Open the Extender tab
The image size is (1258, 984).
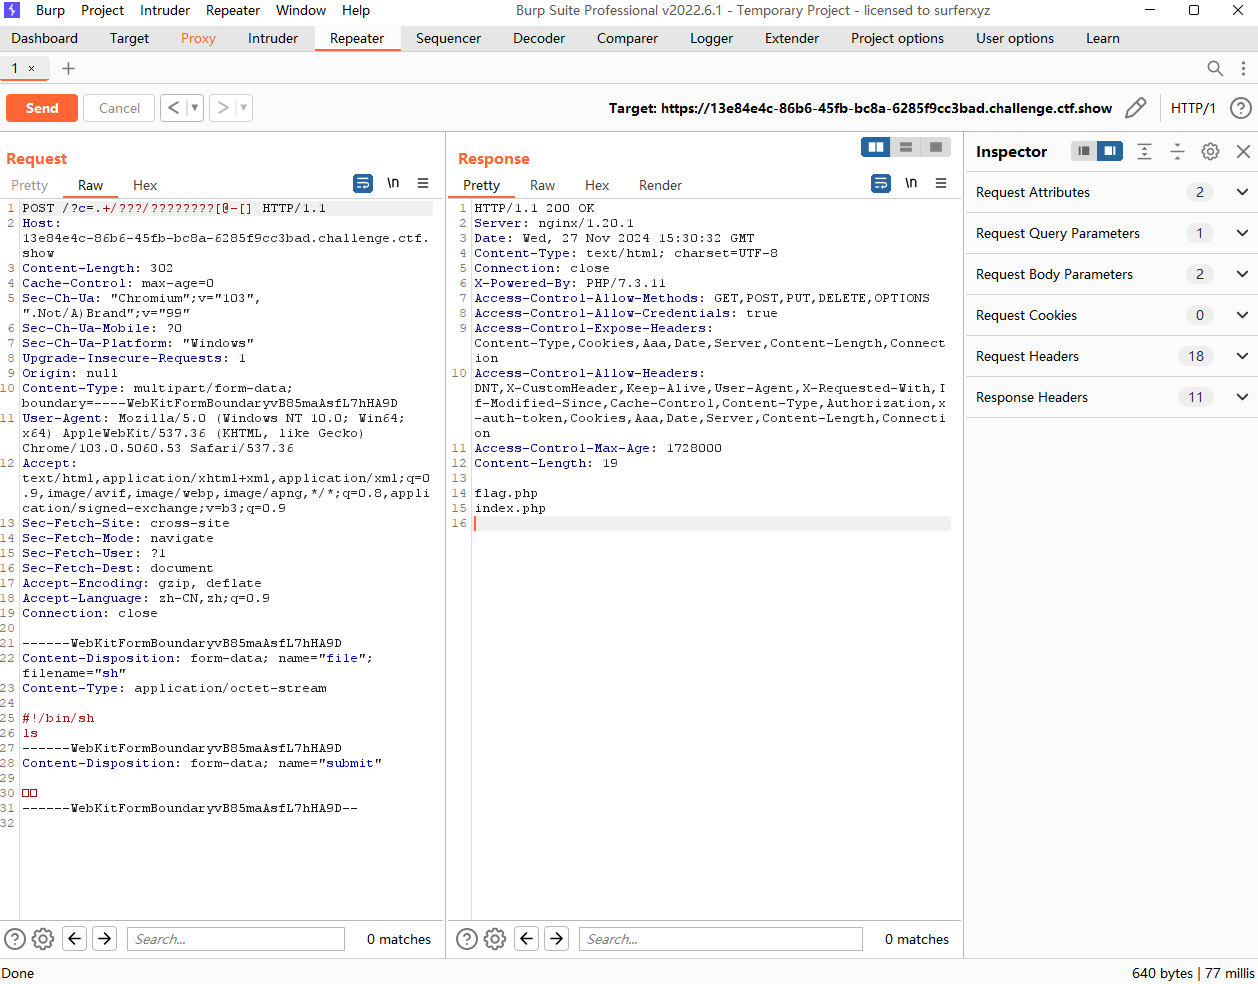[792, 38]
